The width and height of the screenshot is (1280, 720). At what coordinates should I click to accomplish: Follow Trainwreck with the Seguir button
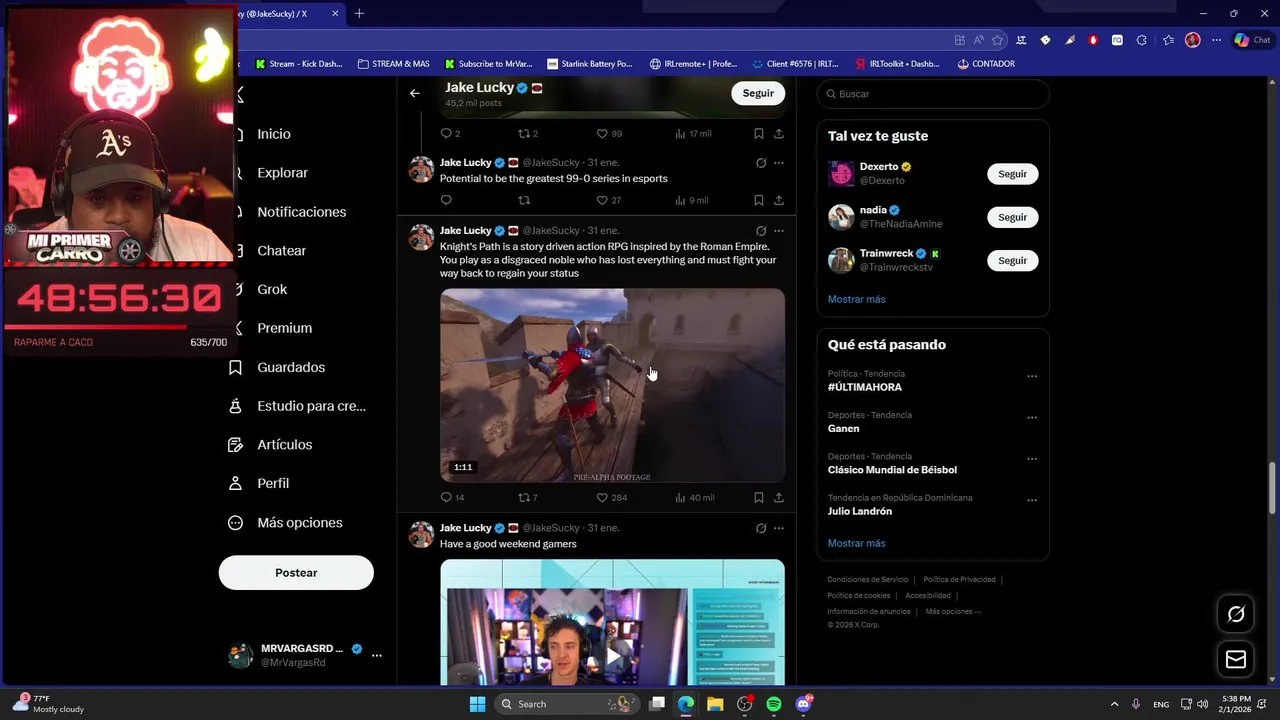tap(1012, 260)
